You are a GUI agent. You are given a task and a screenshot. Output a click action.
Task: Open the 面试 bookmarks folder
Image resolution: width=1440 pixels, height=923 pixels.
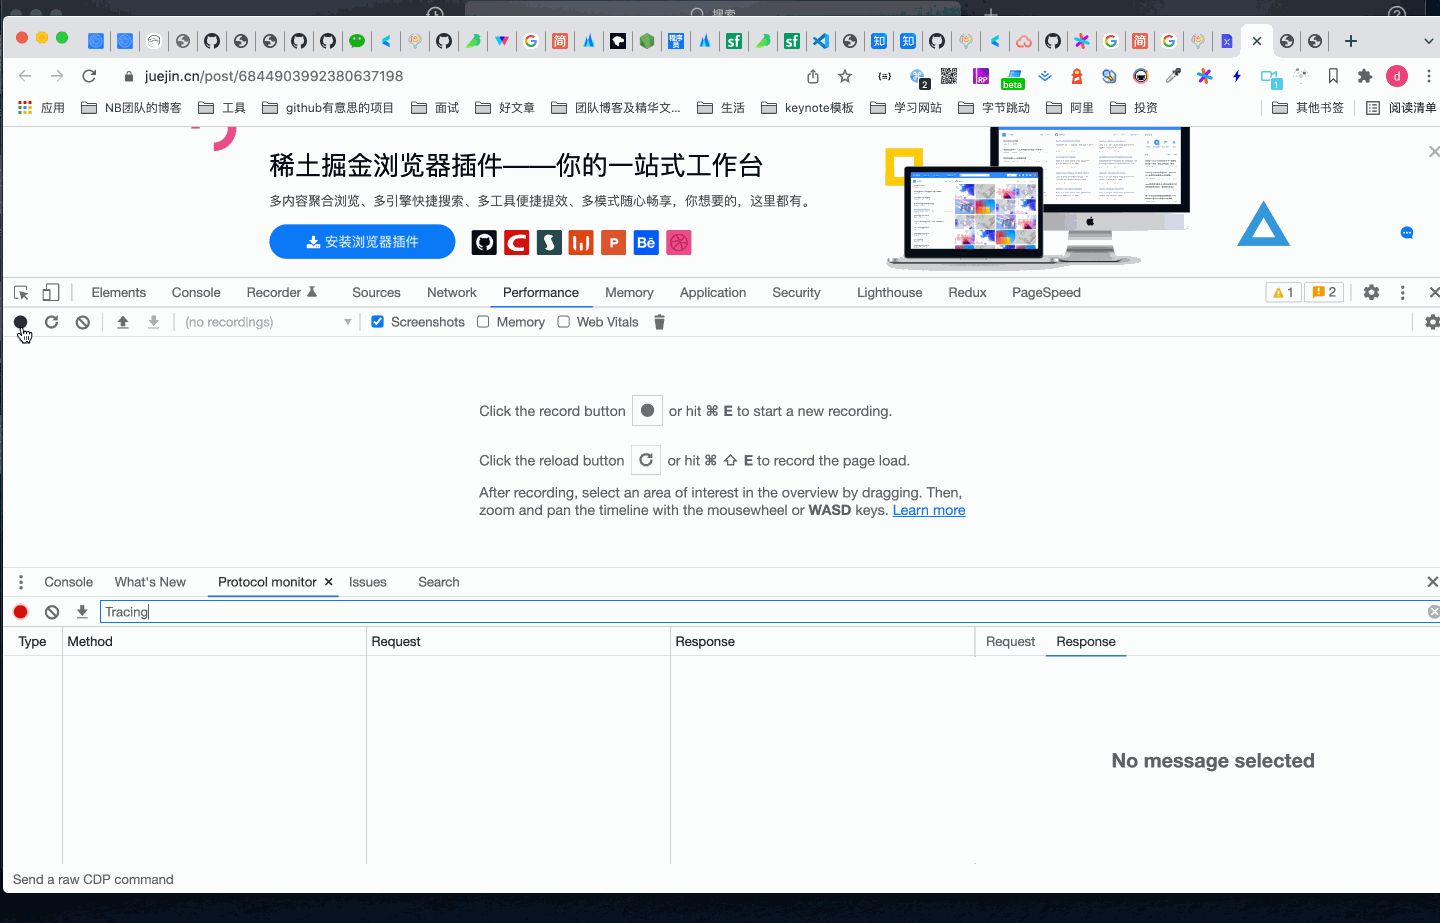[435, 108]
